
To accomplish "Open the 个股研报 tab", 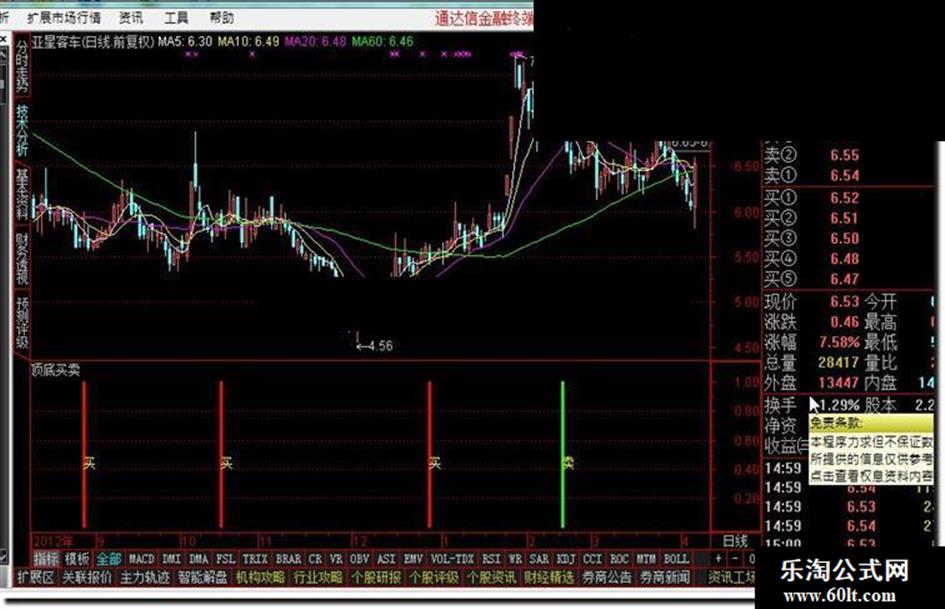I will pos(375,578).
